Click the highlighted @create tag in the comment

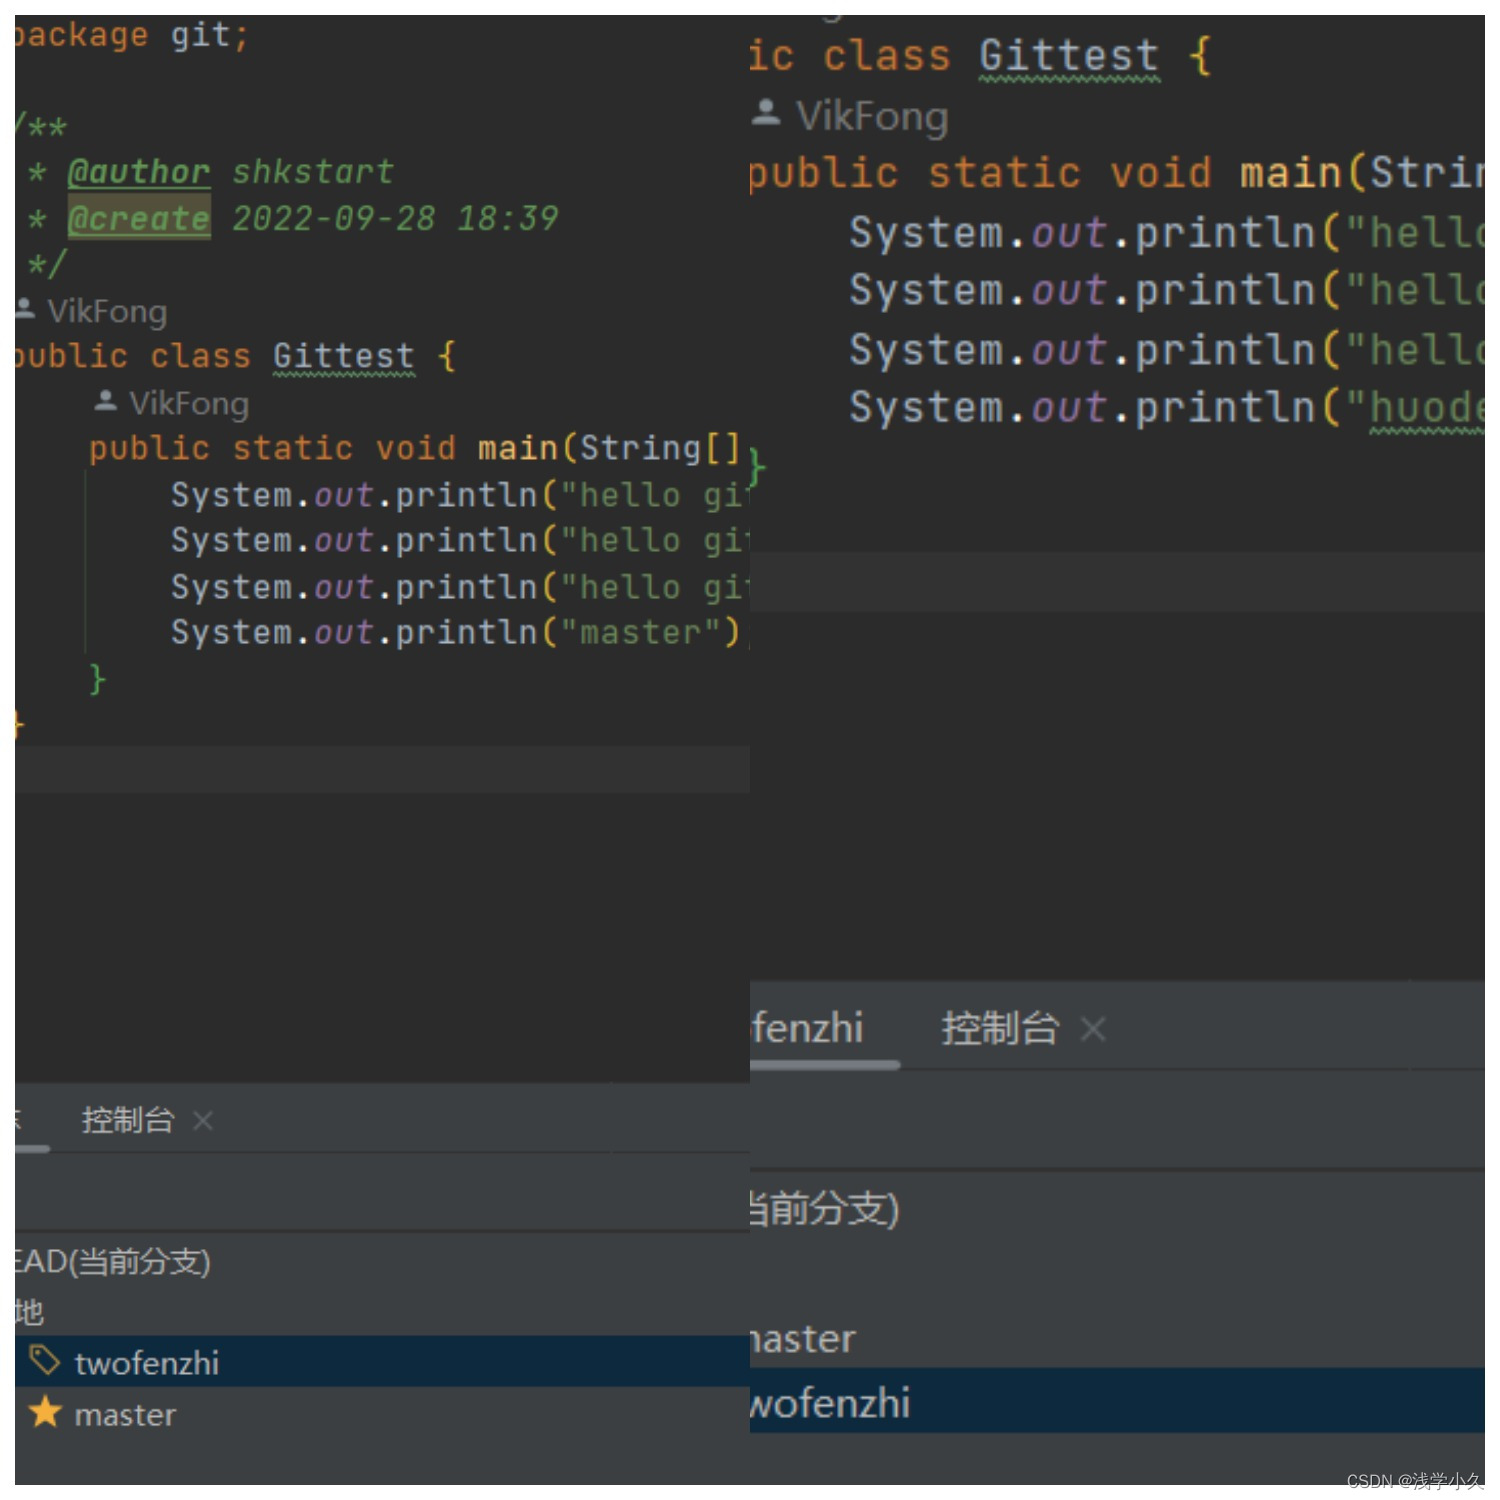[x=139, y=218]
